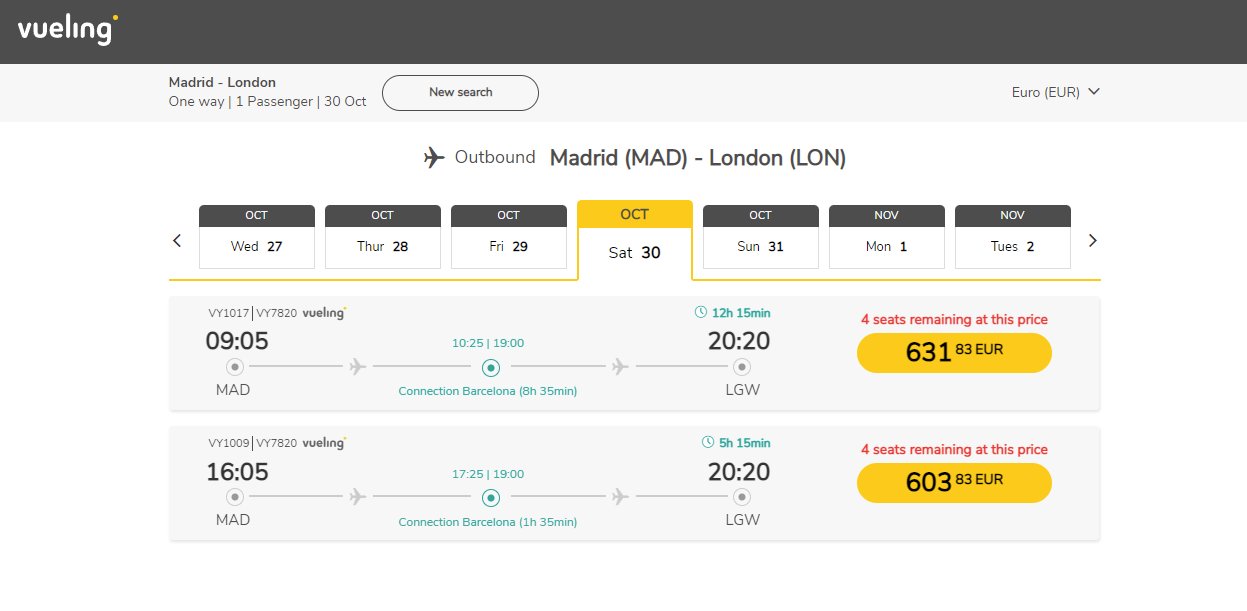
Task: Show earlier dates with left arrow
Action: (x=177, y=240)
